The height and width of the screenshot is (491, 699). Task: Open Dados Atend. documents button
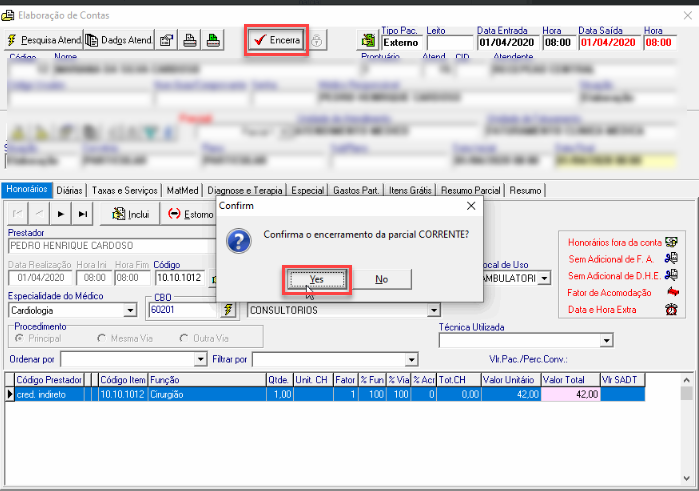(119, 40)
